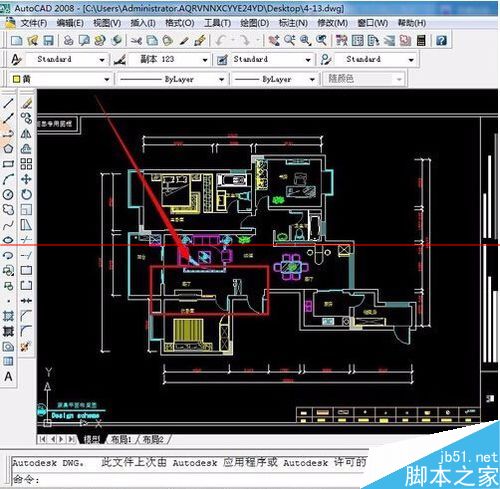
Task: Click the Open file toolbar icon
Action: point(33,41)
